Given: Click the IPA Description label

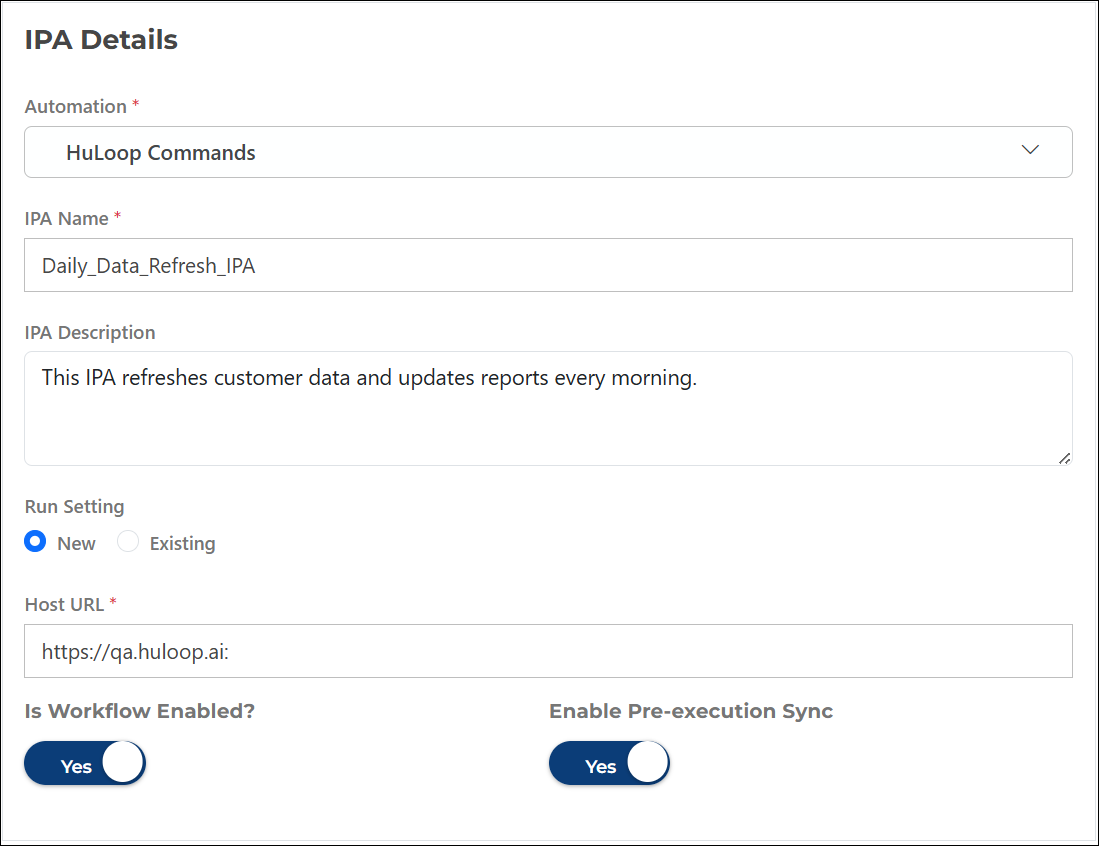Looking at the screenshot, I should [90, 332].
